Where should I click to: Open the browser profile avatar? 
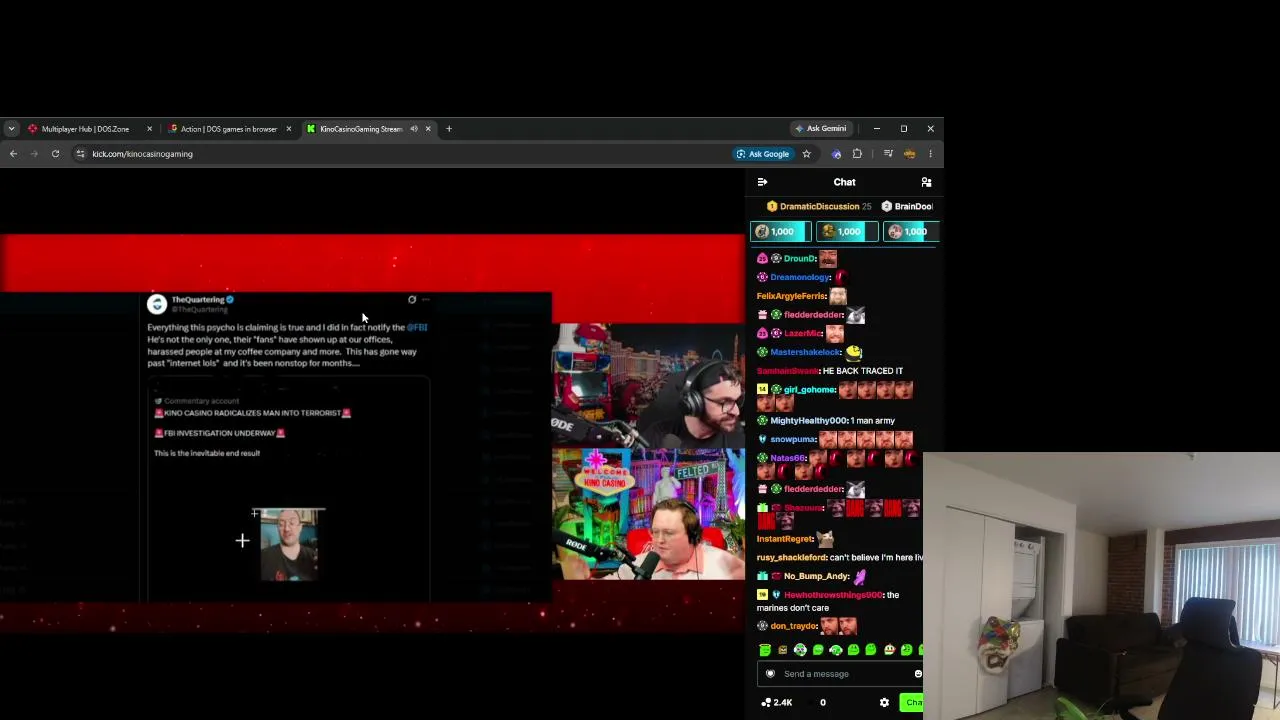tap(909, 154)
